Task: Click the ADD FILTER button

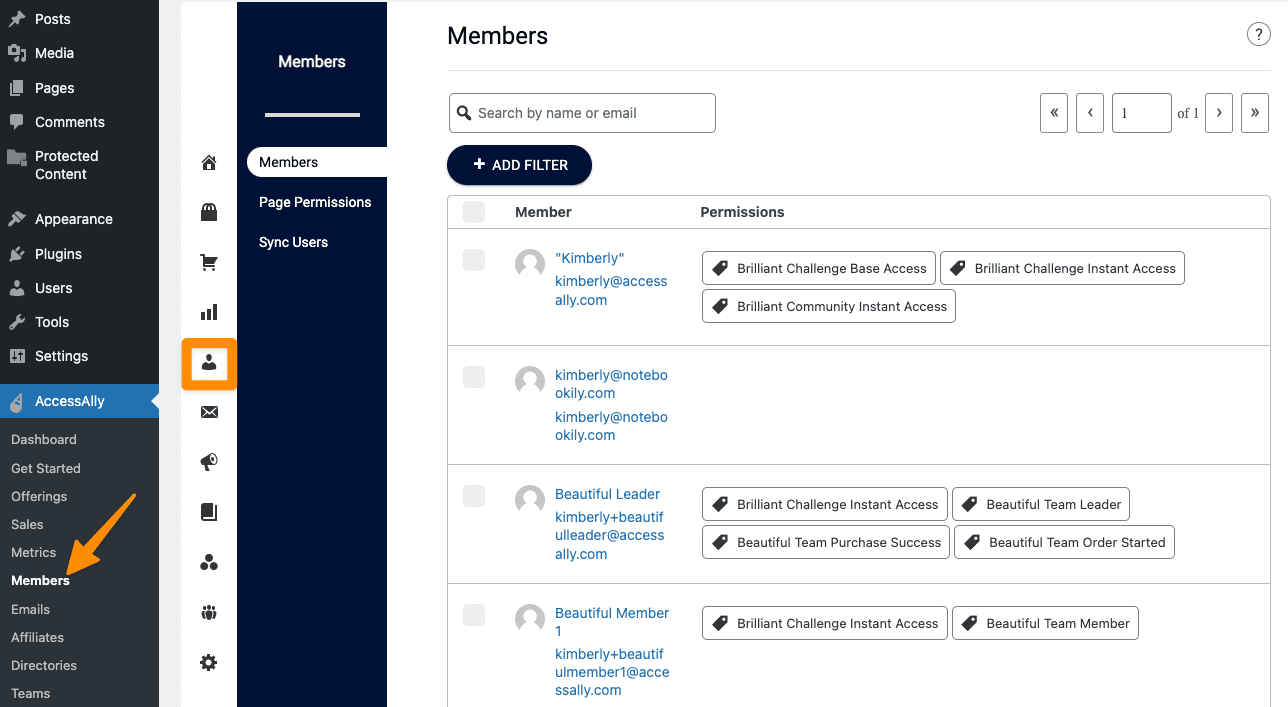Action: pos(519,165)
